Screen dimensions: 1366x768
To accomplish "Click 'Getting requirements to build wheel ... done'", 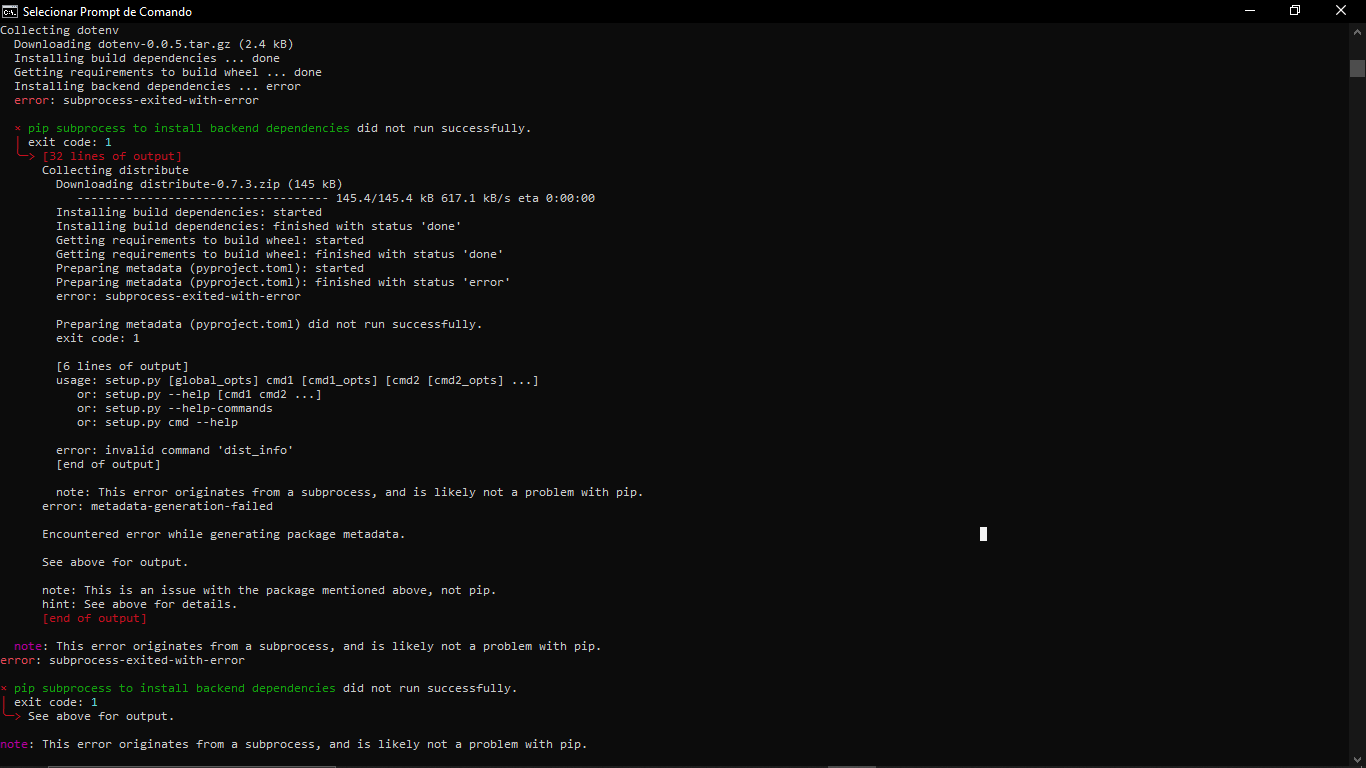I will click(168, 72).
